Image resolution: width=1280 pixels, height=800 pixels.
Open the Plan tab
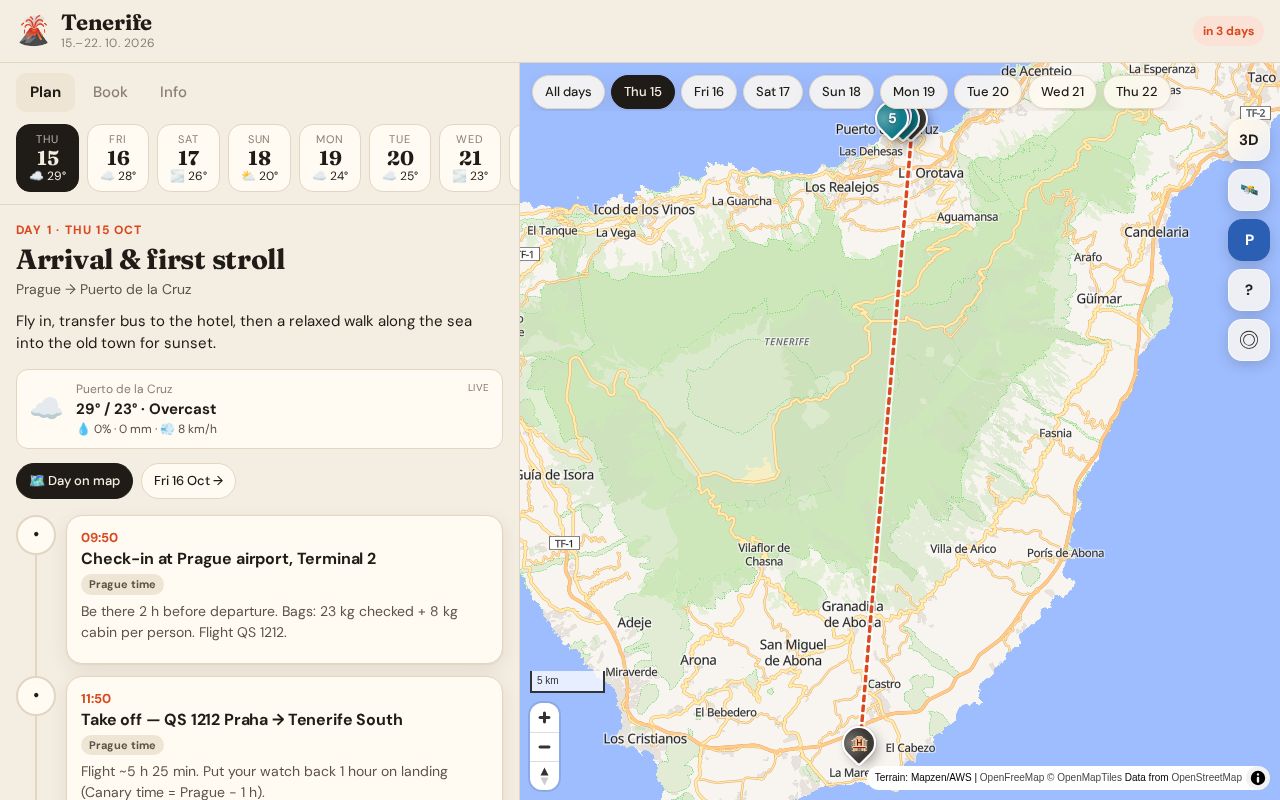45,92
